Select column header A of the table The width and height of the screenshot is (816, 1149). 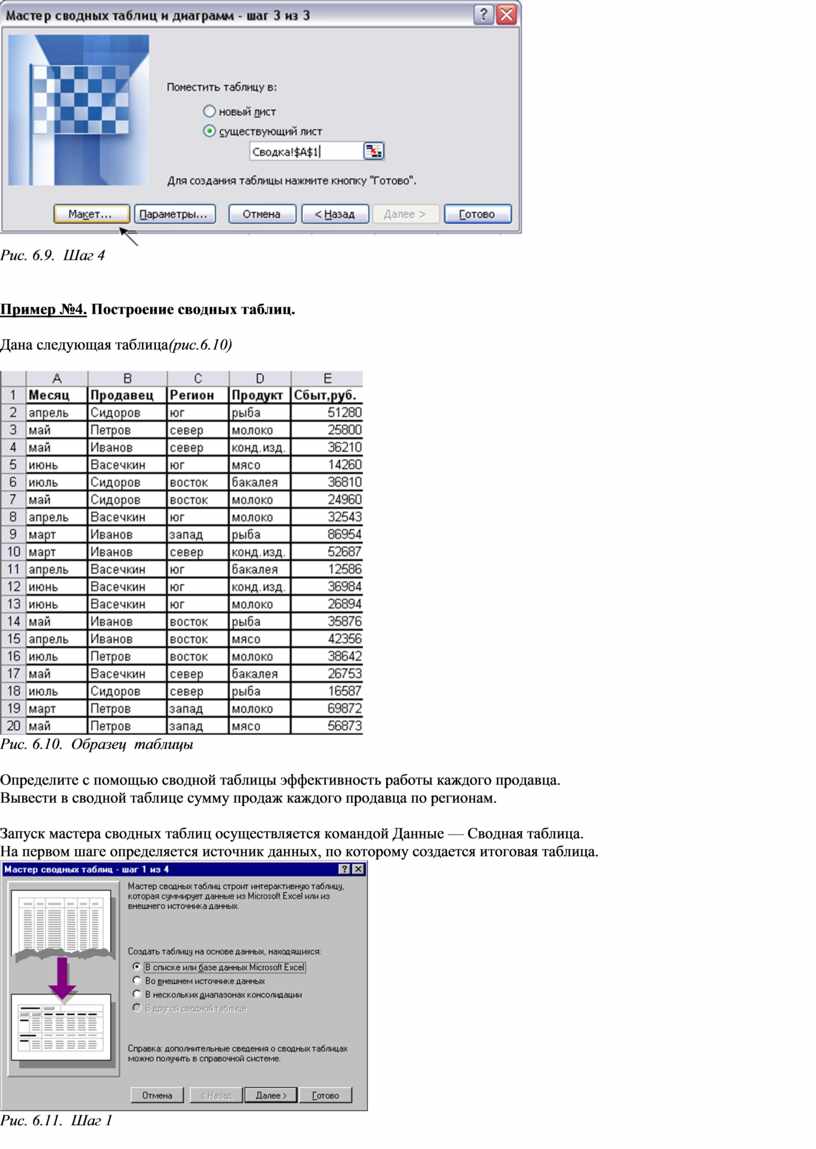click(x=56, y=379)
